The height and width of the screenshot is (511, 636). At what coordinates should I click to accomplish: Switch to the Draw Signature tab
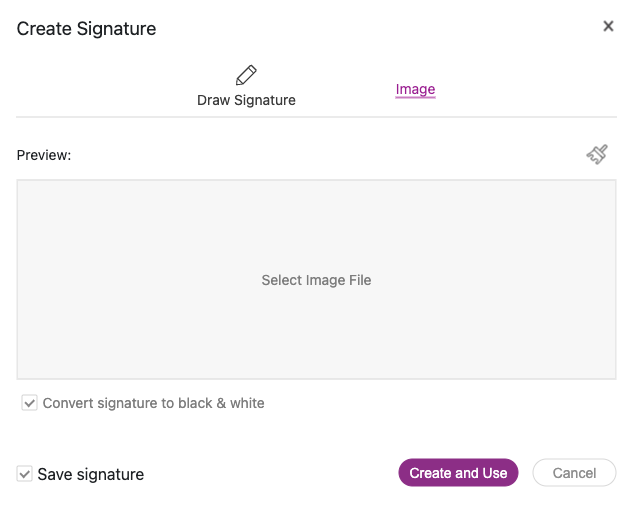click(x=246, y=86)
